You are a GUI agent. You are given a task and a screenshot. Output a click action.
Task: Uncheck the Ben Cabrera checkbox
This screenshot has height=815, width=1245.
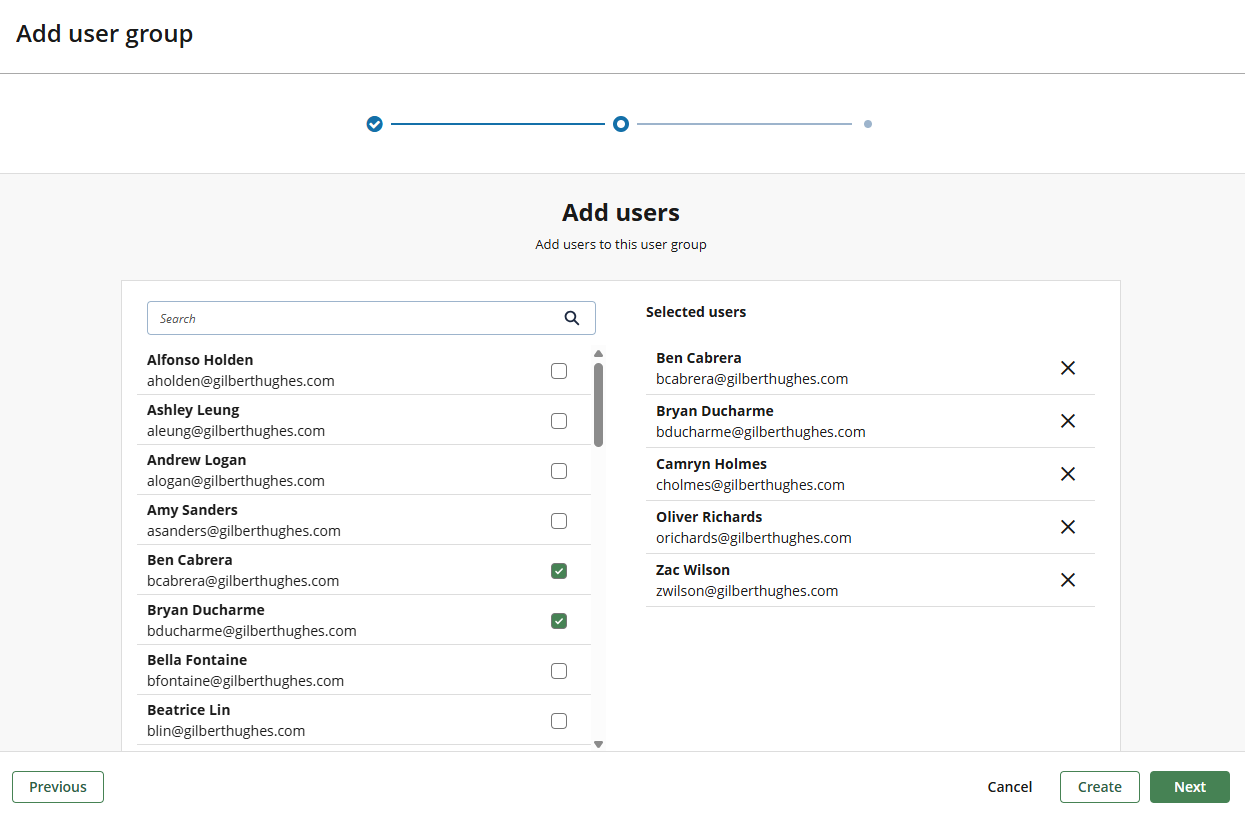pos(559,571)
